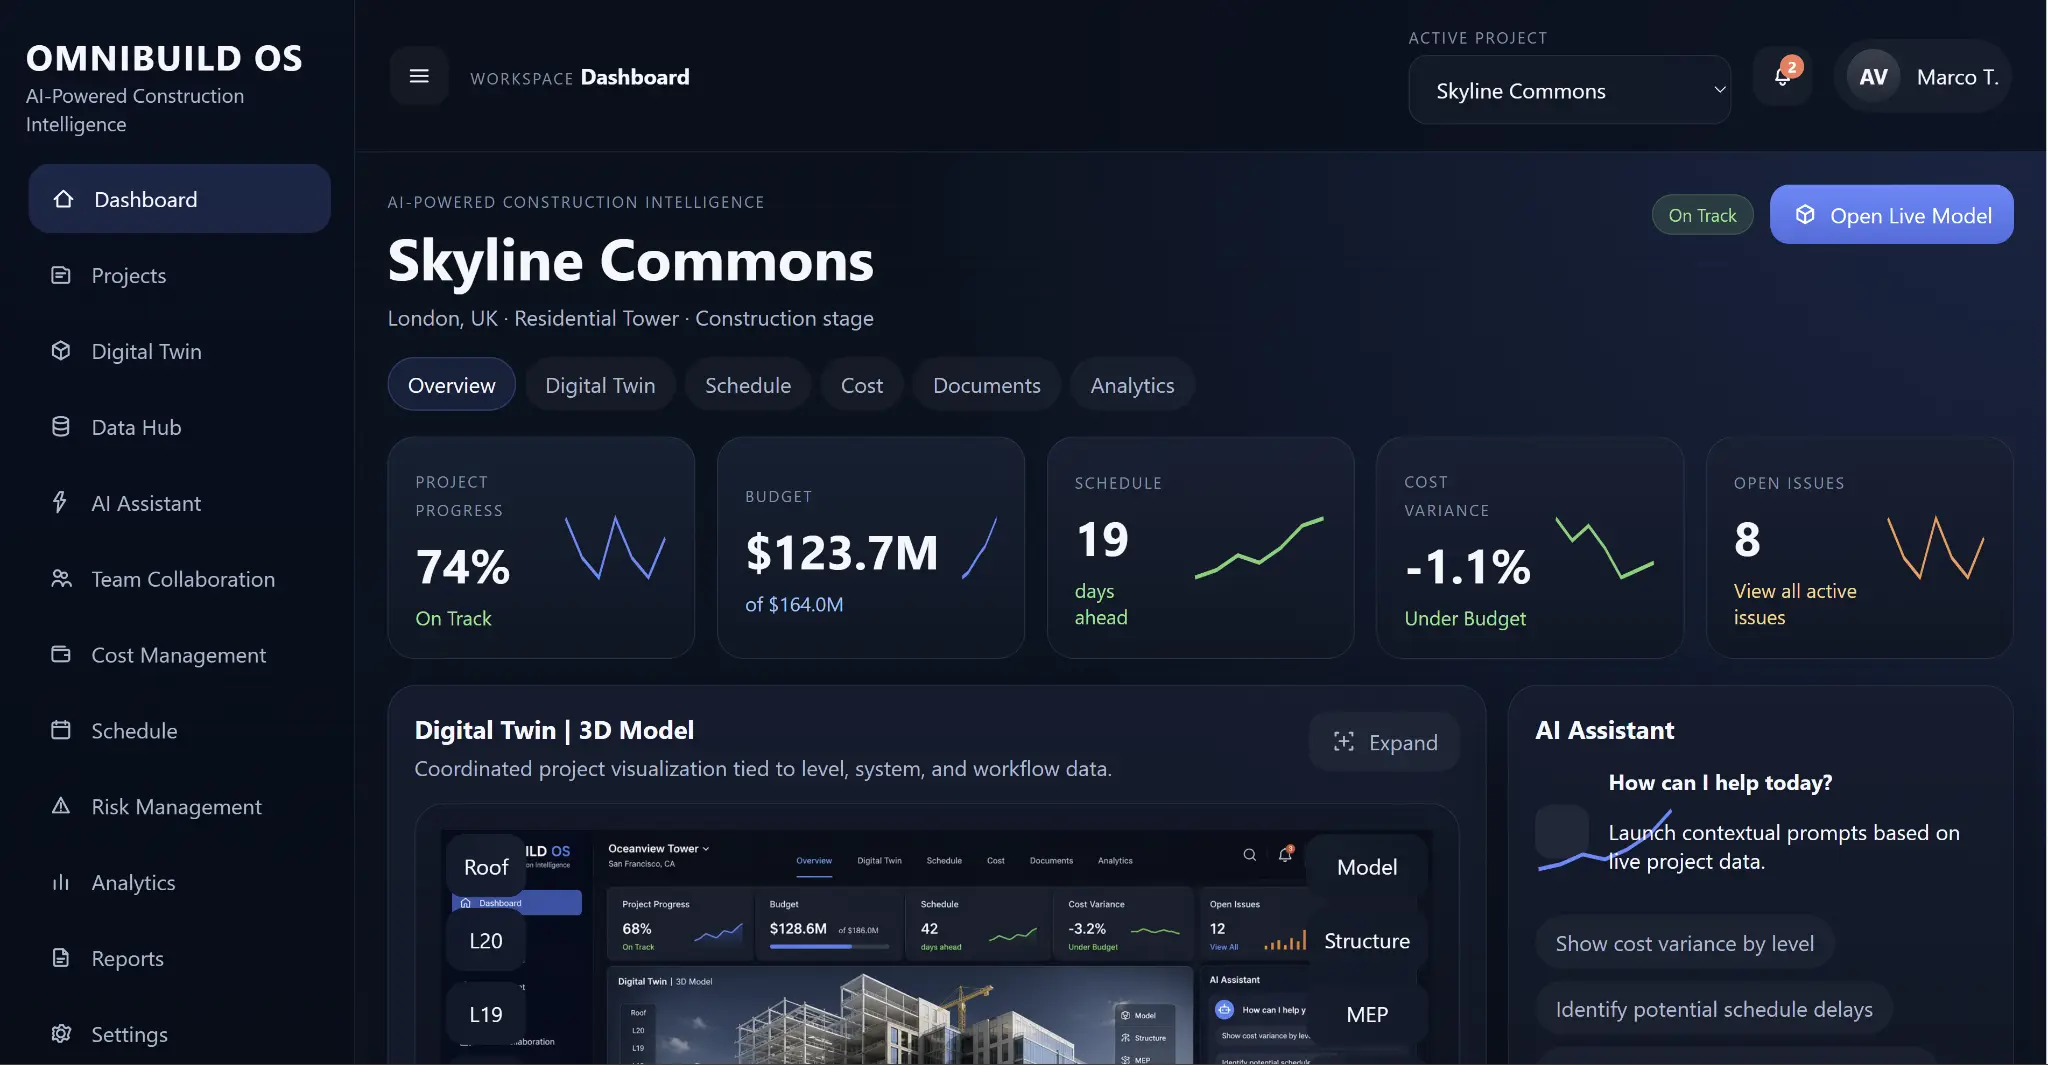Click the Open Live Model button
The width and height of the screenshot is (2048, 1065).
pyautogui.click(x=1891, y=214)
